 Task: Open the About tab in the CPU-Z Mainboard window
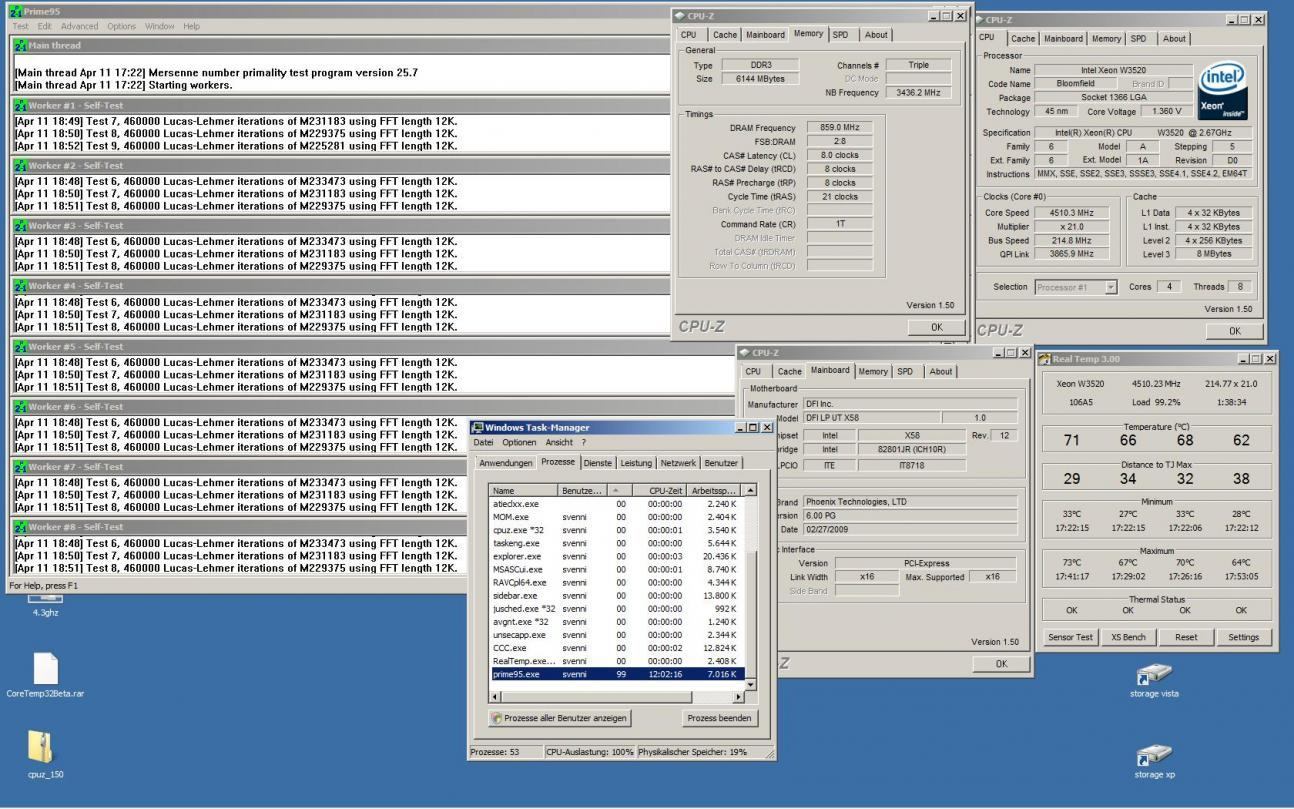(x=941, y=372)
